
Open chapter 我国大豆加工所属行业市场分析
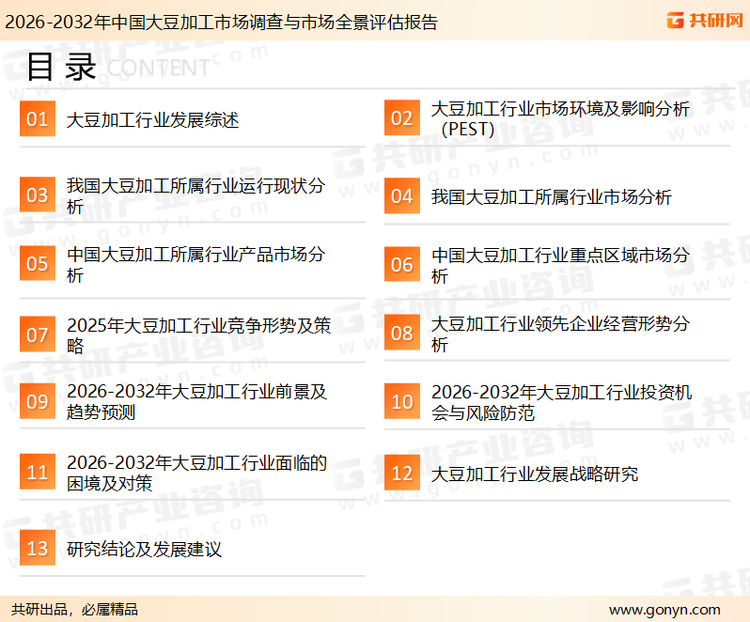551,197
